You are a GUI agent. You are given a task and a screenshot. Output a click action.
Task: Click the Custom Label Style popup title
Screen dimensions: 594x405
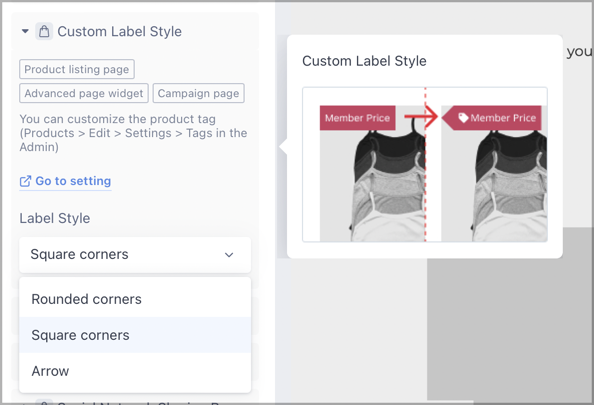[x=364, y=61]
